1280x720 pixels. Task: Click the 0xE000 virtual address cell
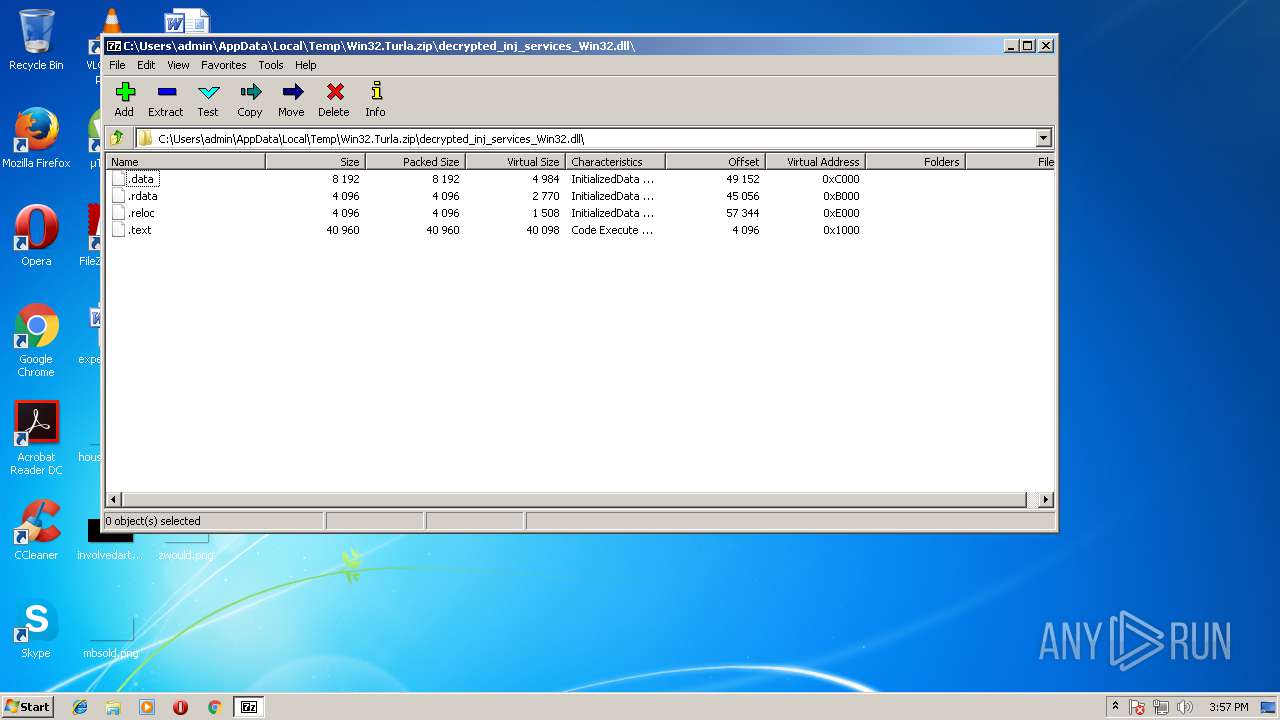coord(841,213)
